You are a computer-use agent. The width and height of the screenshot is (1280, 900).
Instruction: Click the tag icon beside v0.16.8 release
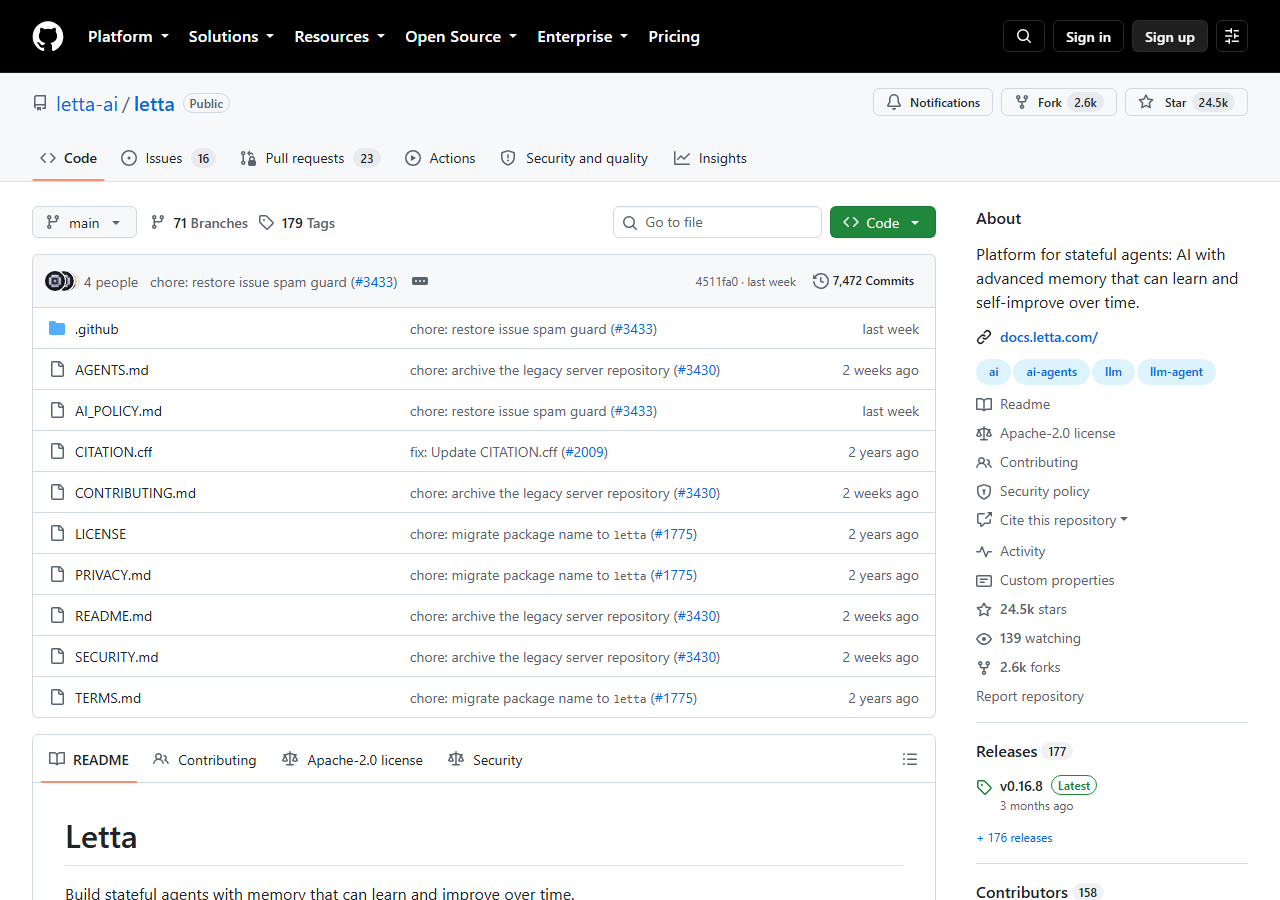point(985,787)
